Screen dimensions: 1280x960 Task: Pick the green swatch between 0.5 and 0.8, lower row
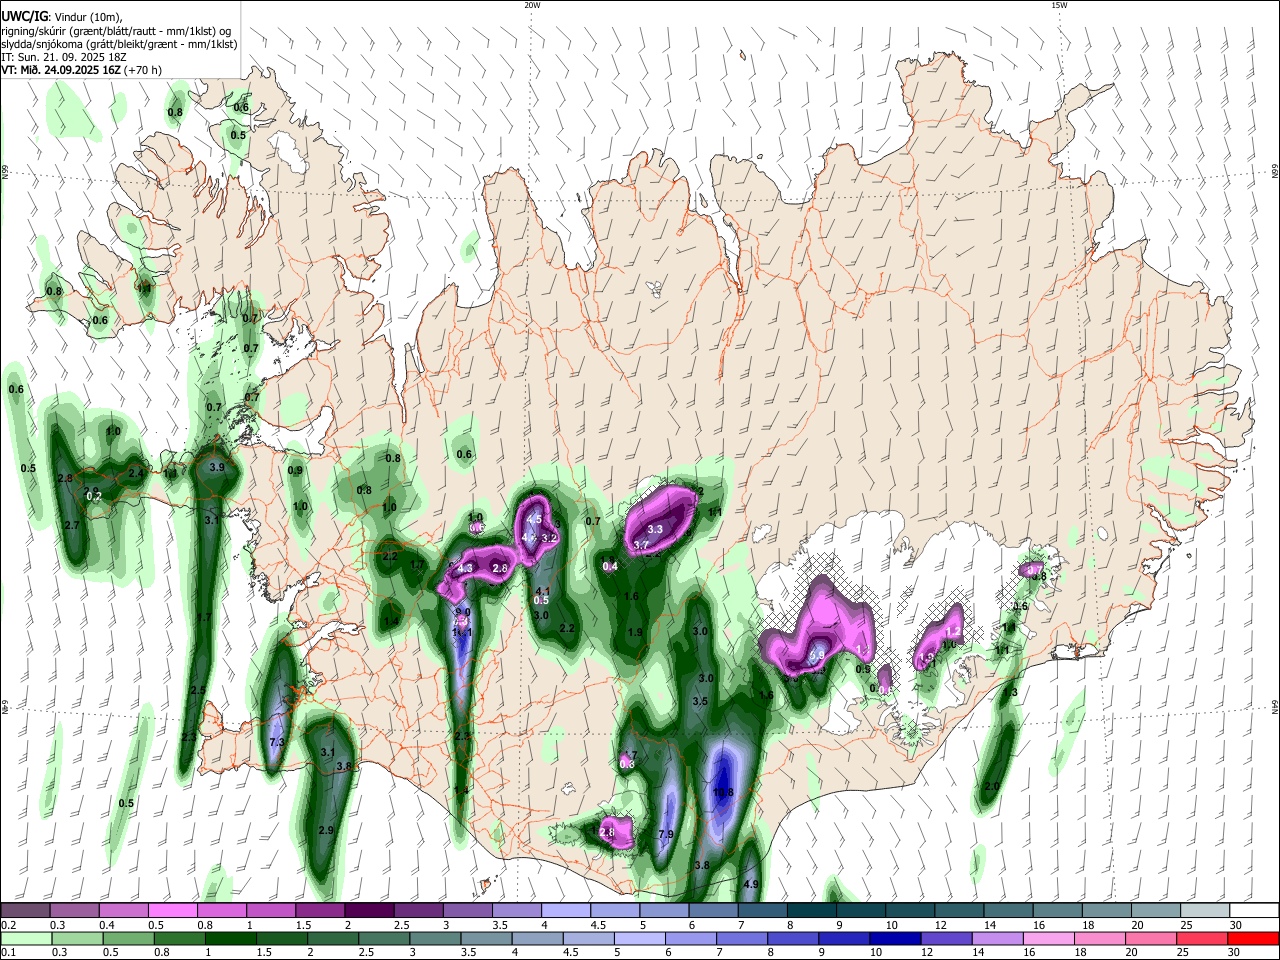[128, 938]
